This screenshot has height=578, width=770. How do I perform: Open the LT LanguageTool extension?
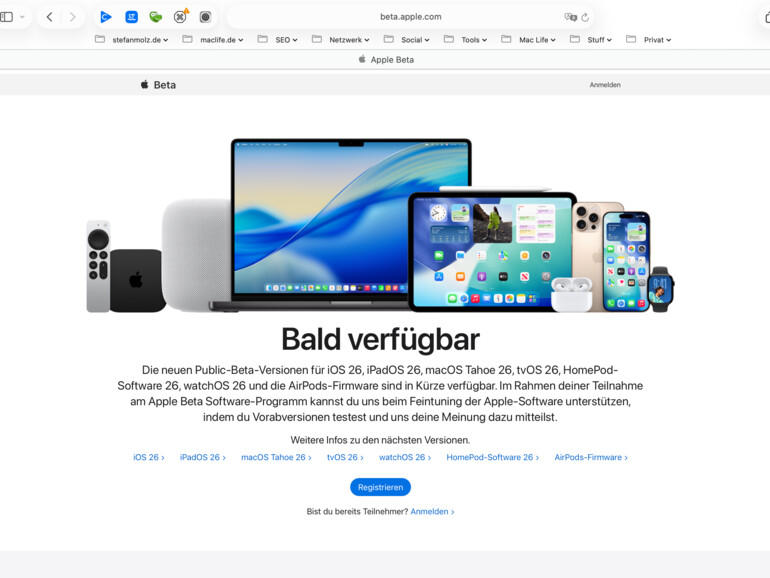(x=131, y=17)
